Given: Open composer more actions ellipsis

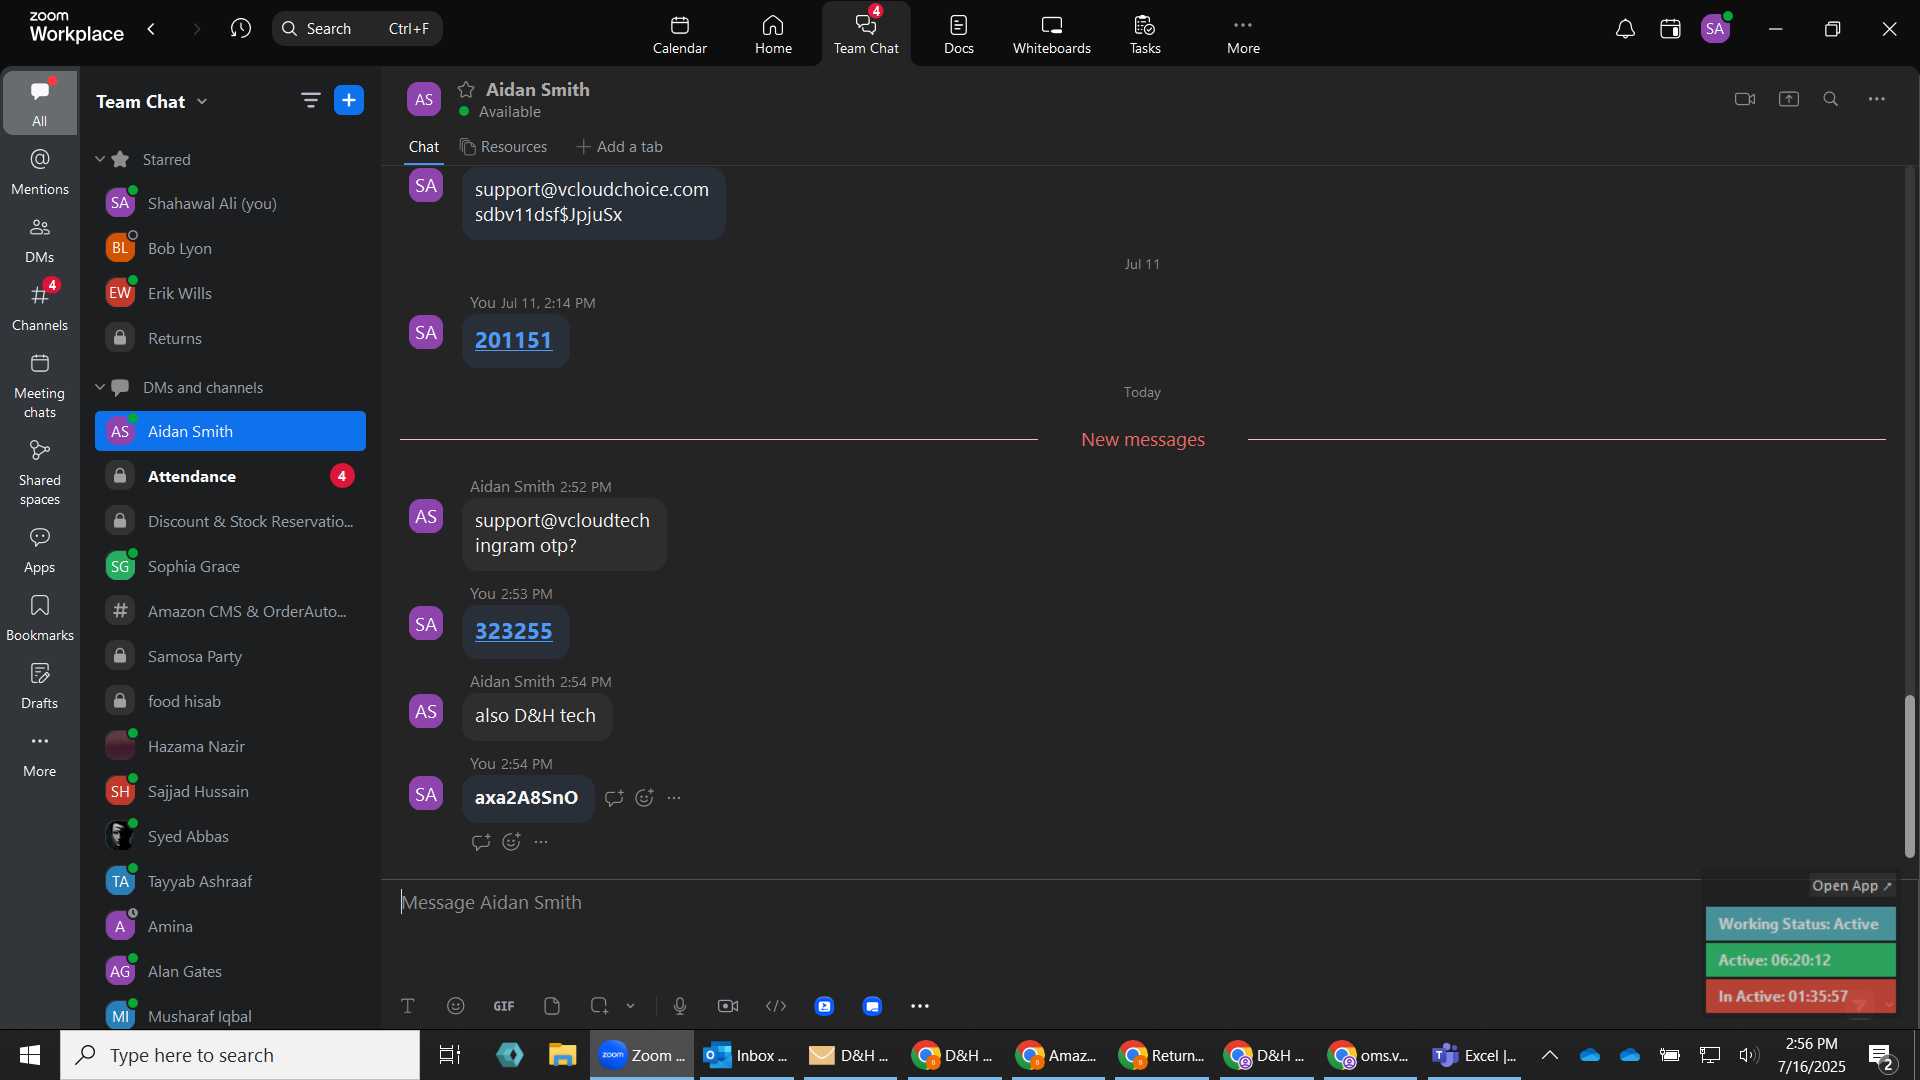Looking at the screenshot, I should point(920,1006).
